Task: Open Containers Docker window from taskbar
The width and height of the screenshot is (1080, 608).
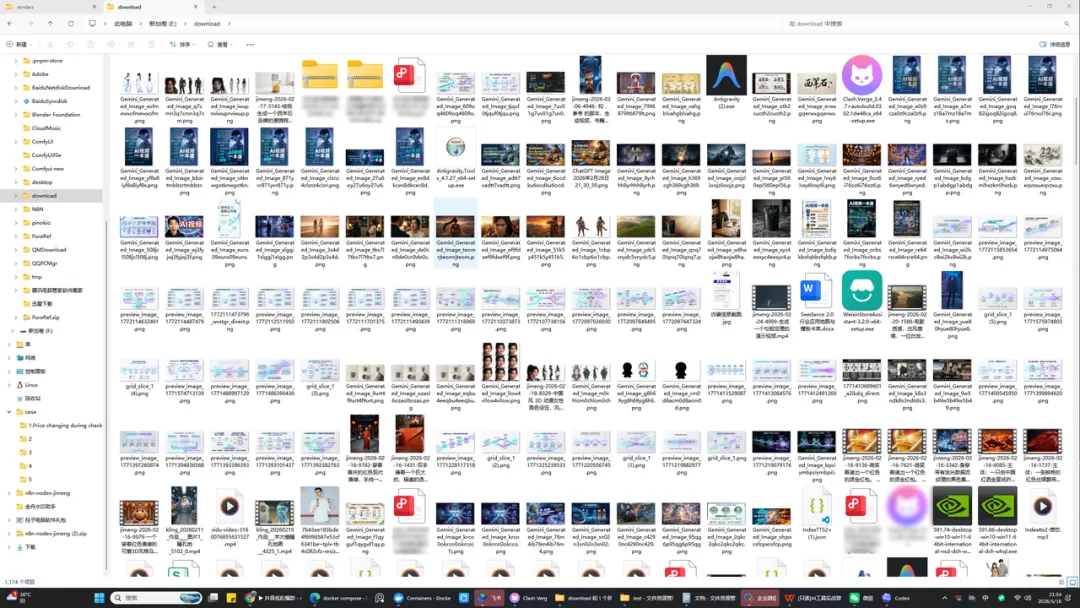Action: point(422,598)
